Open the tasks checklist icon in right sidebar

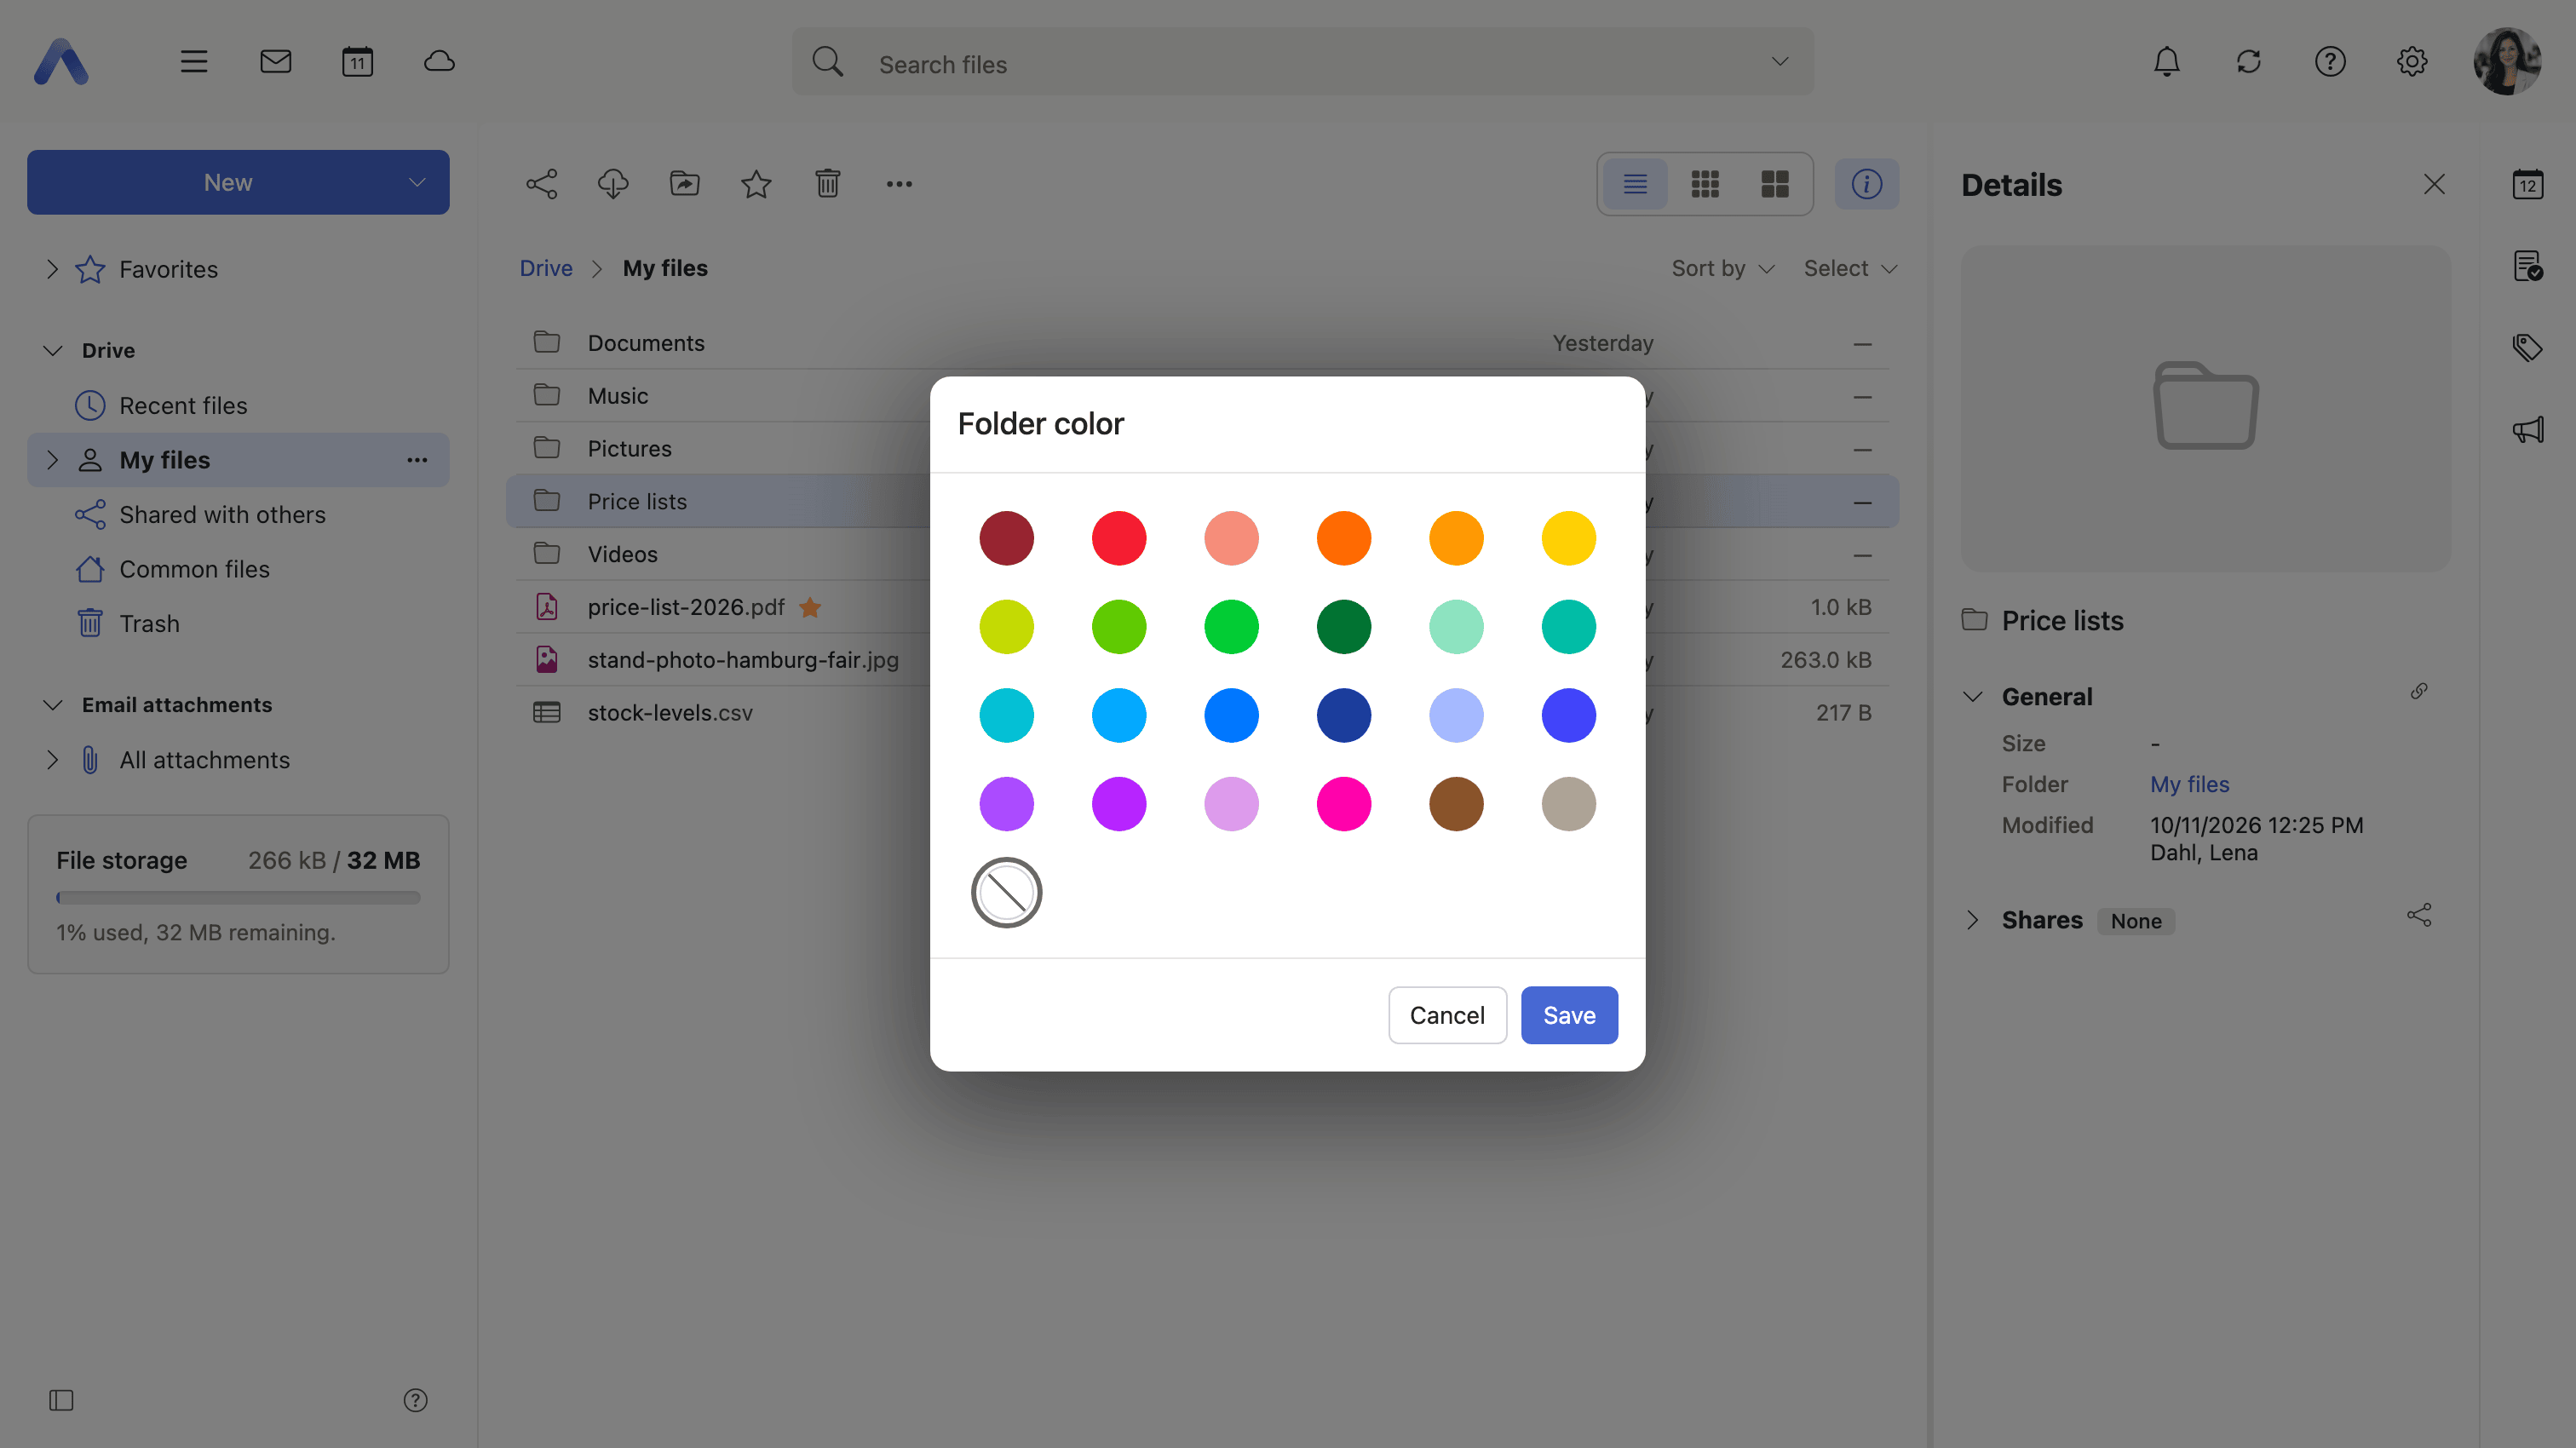coord(2527,266)
